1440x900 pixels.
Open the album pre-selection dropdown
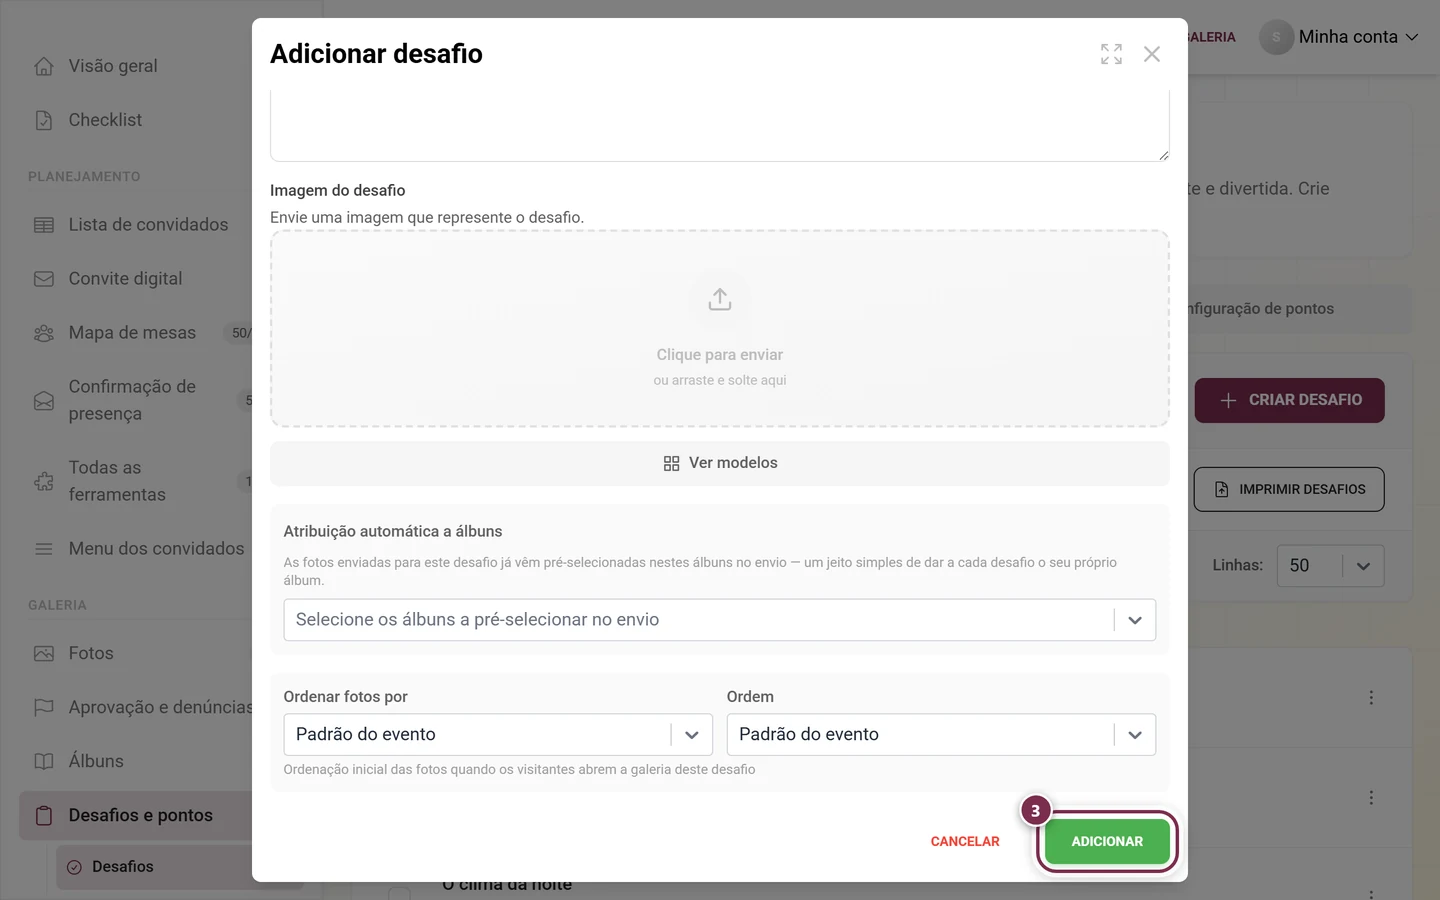pos(720,620)
